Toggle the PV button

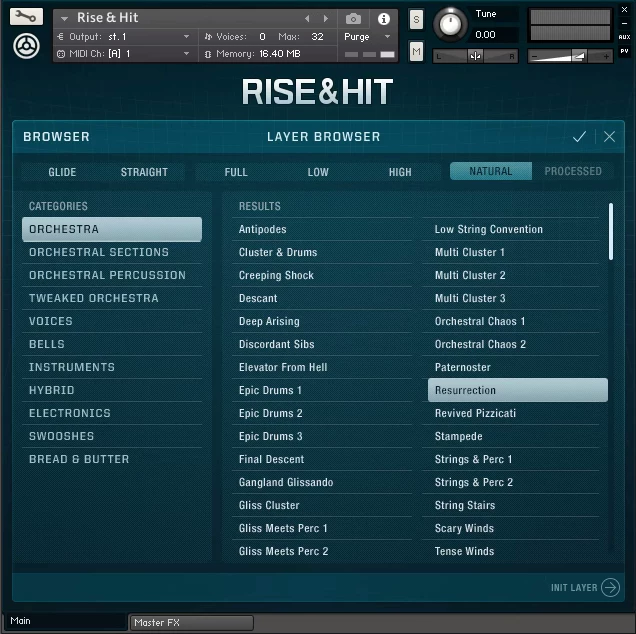(x=624, y=51)
